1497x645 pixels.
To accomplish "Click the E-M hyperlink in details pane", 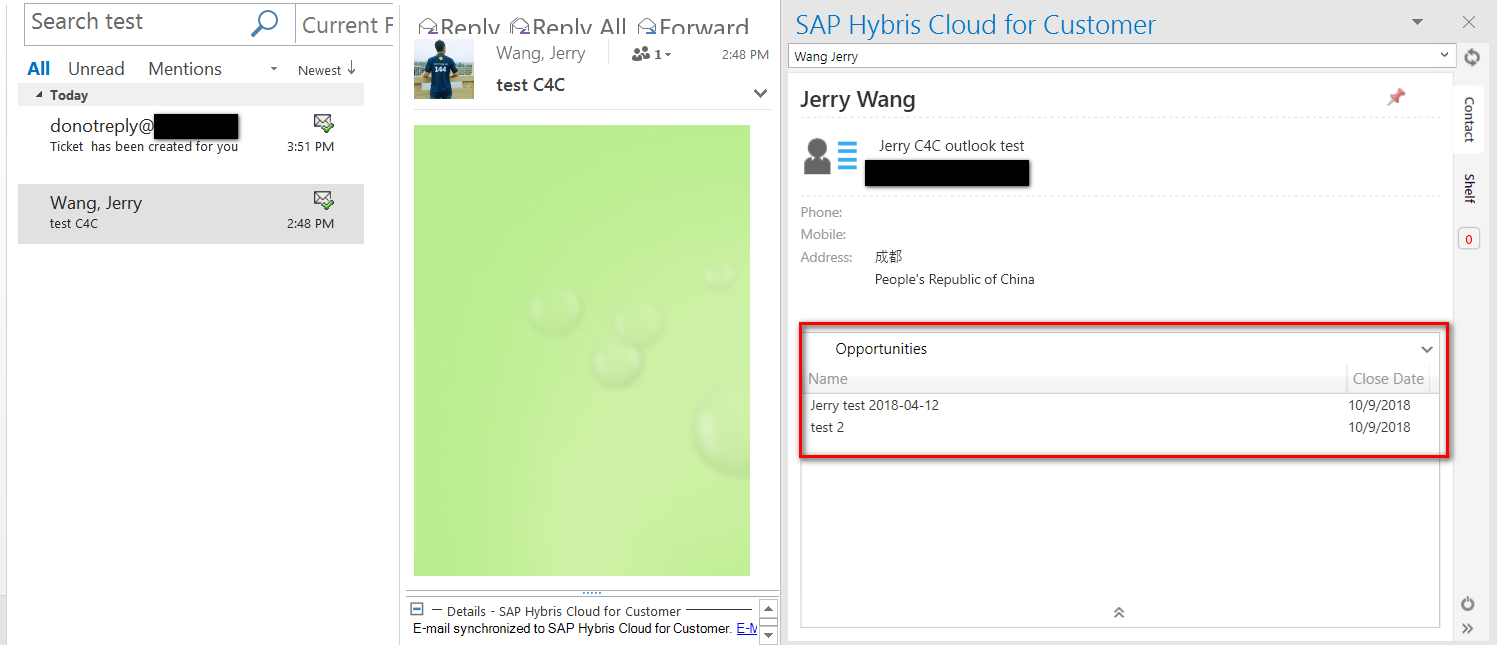I will tap(746, 629).
